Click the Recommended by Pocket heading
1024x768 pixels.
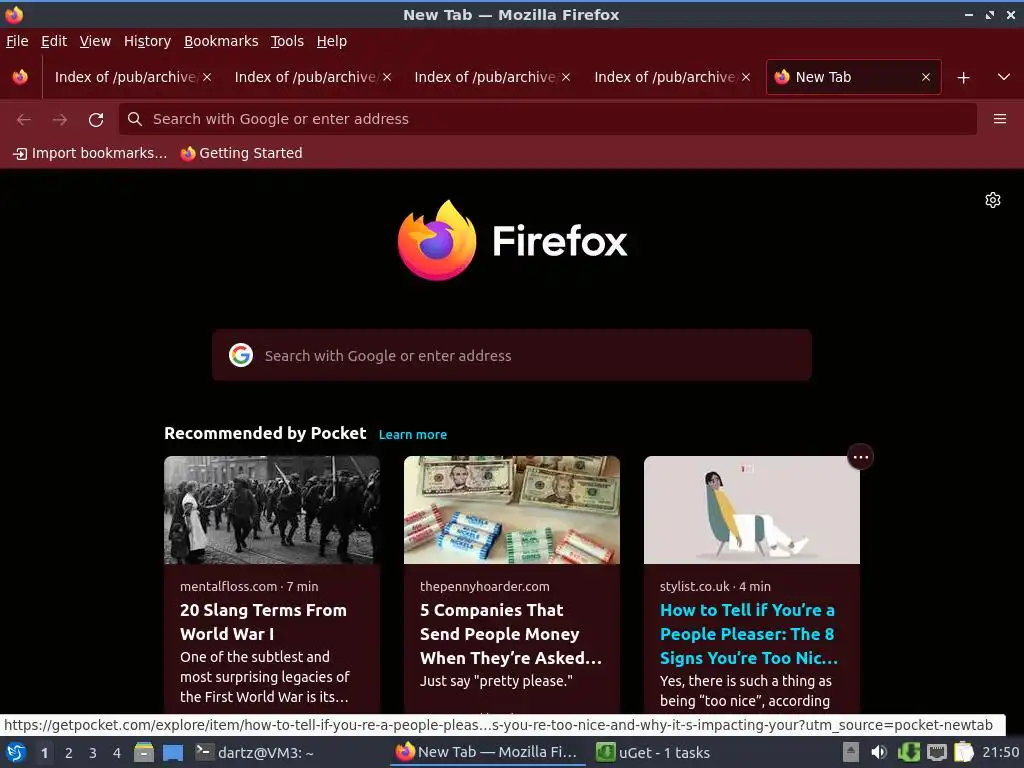(x=265, y=433)
